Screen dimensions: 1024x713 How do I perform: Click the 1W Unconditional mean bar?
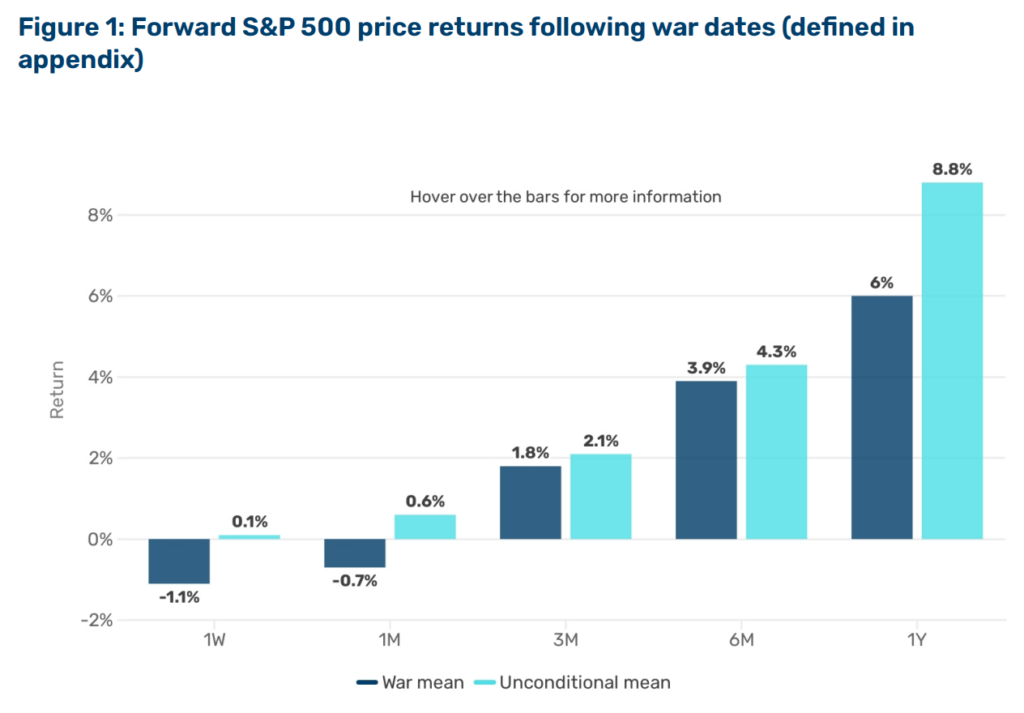249,537
